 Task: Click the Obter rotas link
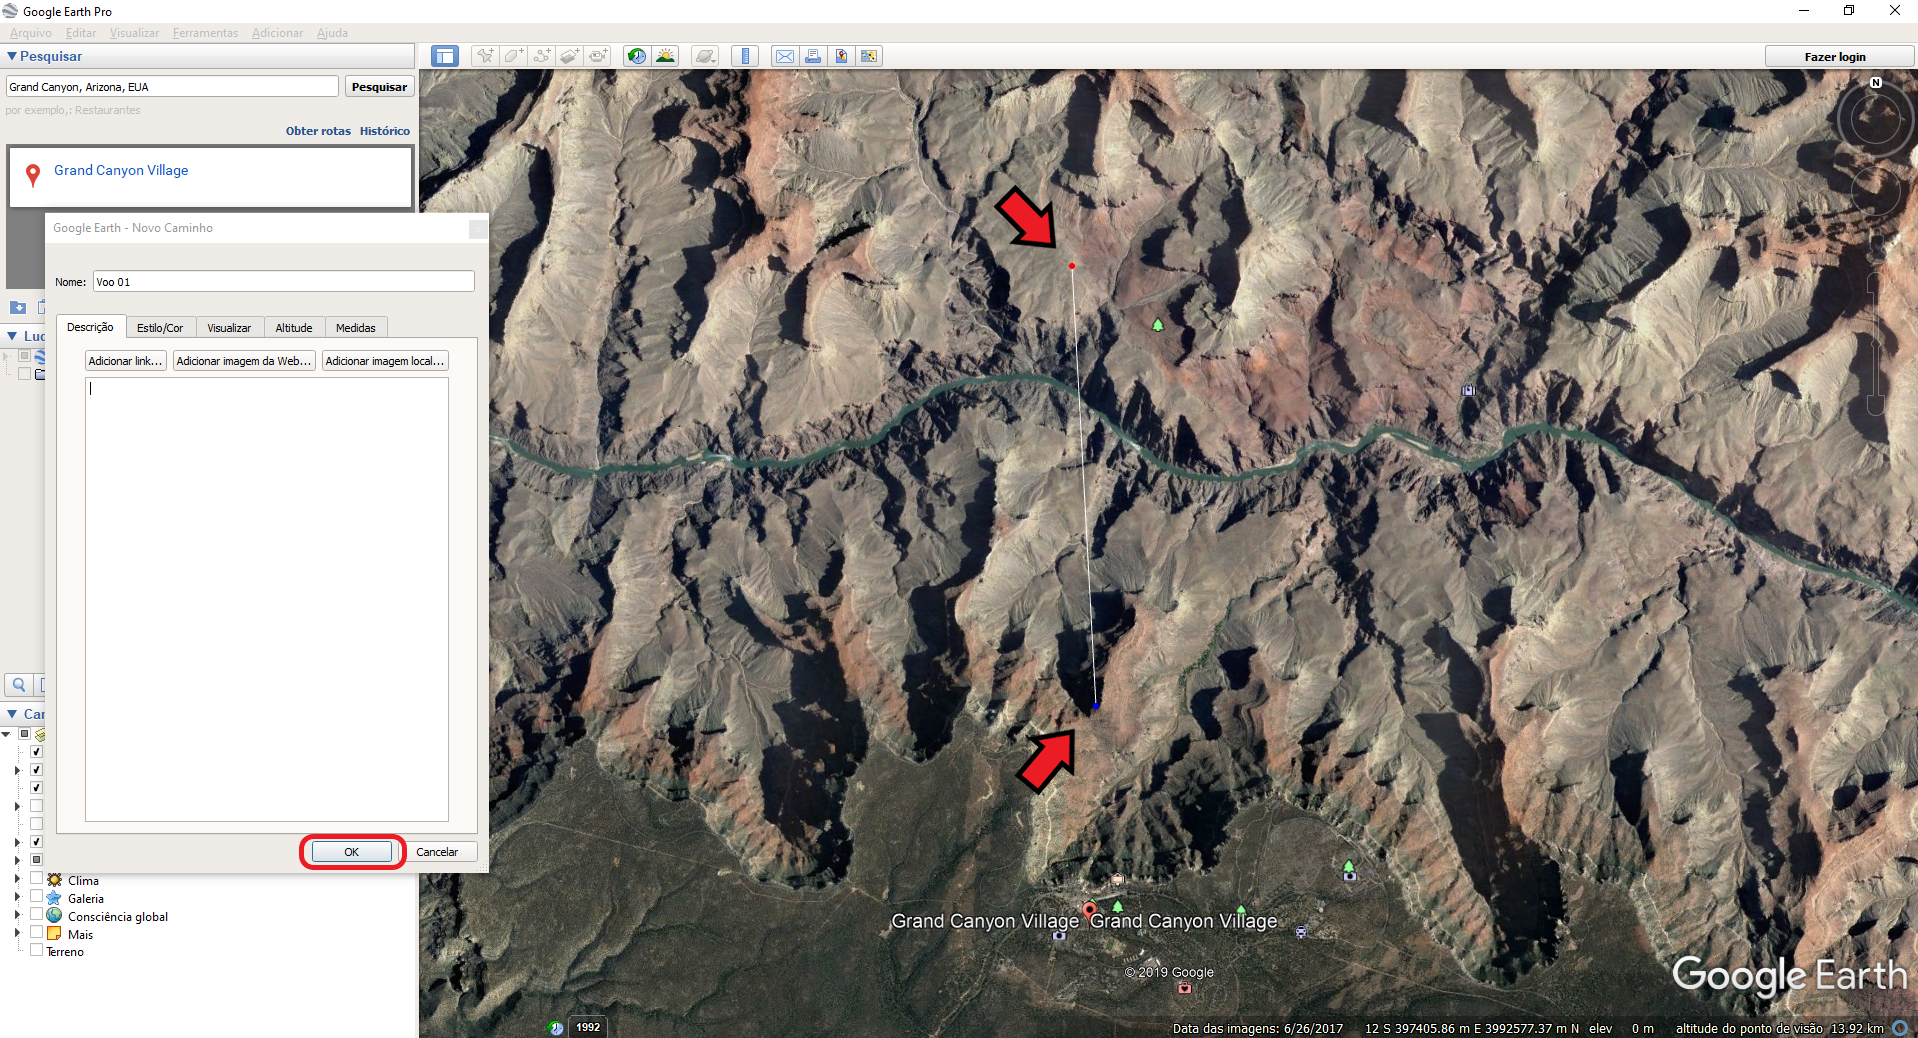click(x=318, y=131)
